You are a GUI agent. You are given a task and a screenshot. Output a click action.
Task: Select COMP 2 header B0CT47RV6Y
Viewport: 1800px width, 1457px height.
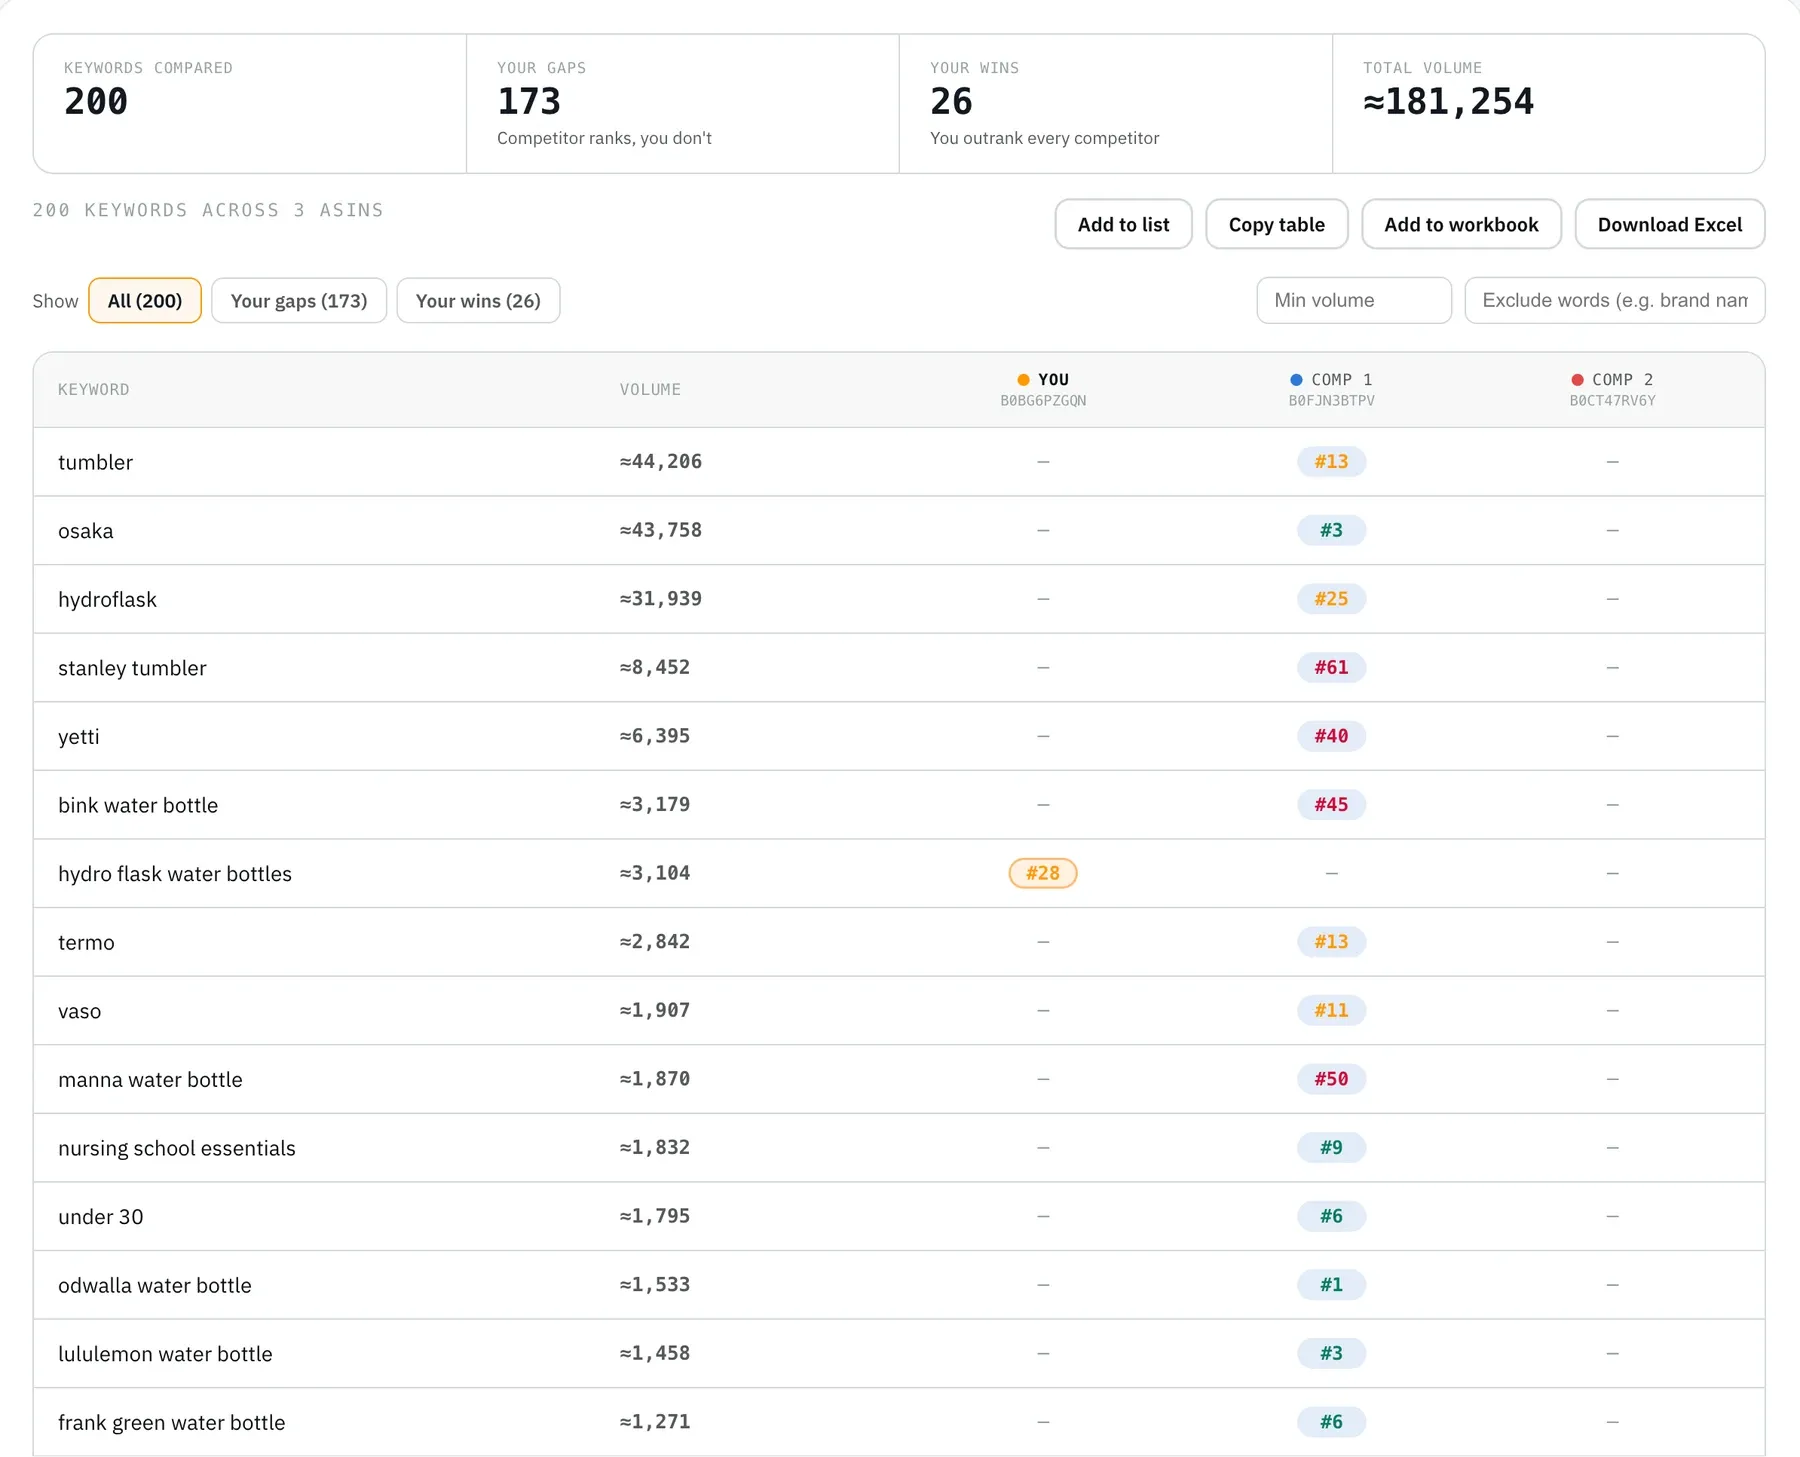[1612, 389]
